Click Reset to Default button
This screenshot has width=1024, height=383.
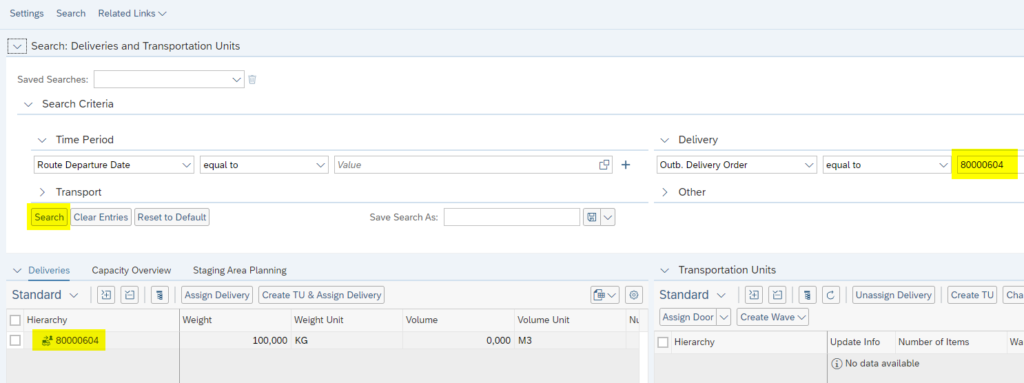[172, 218]
